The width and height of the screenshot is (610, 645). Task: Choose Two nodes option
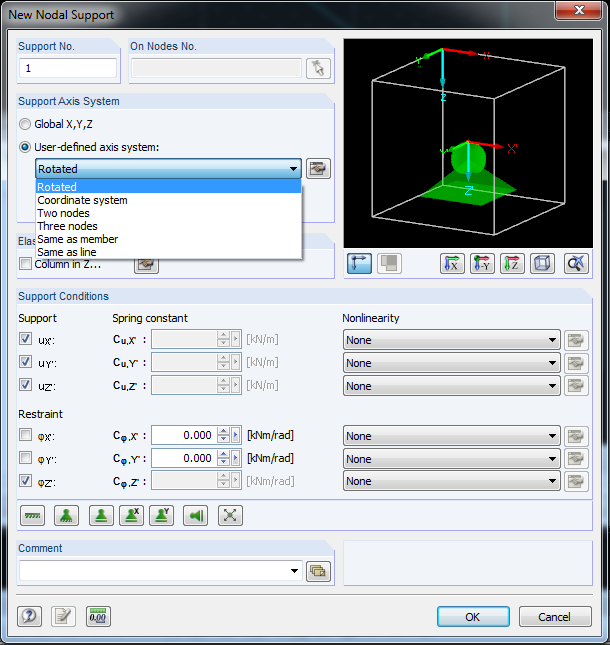[169, 213]
